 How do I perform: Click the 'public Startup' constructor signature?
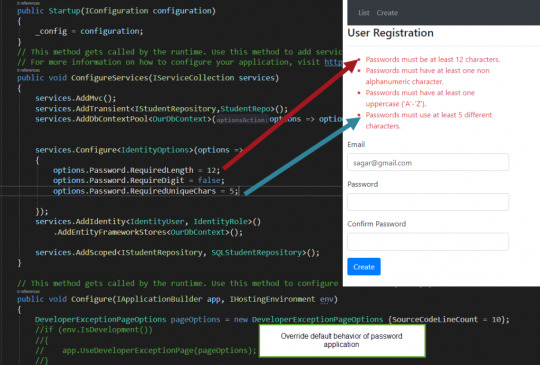tap(116, 11)
